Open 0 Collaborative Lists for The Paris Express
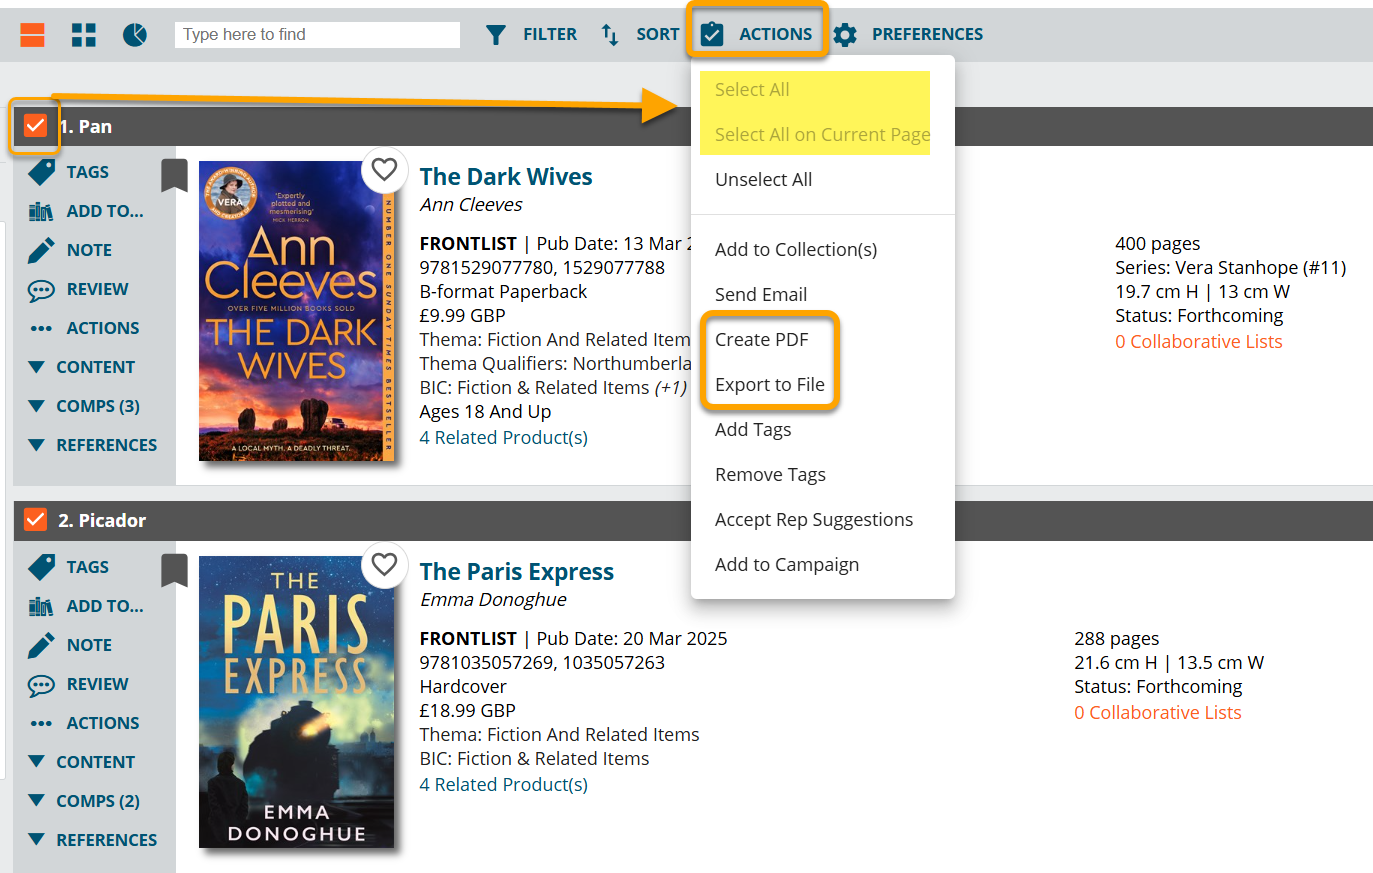The image size is (1373, 873). click(1157, 713)
